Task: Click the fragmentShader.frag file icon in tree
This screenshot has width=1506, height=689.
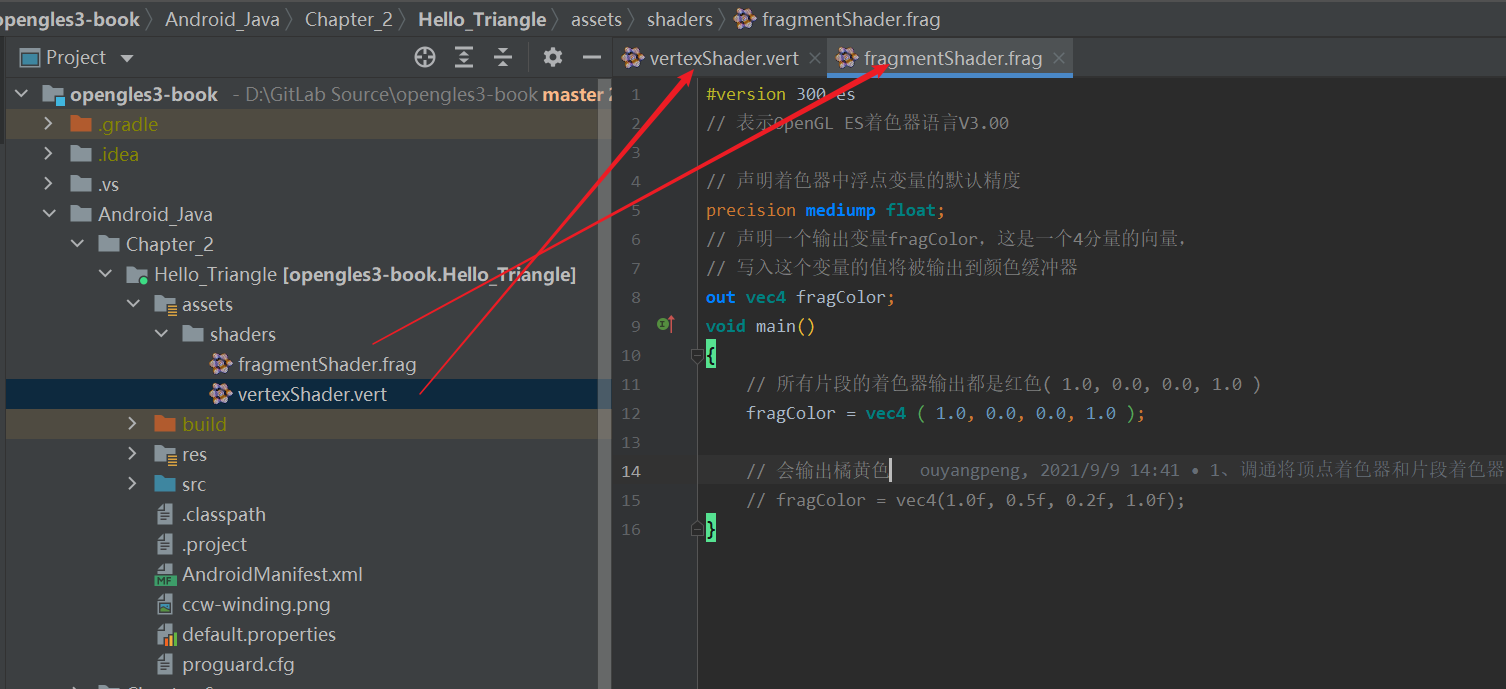Action: click(x=221, y=364)
